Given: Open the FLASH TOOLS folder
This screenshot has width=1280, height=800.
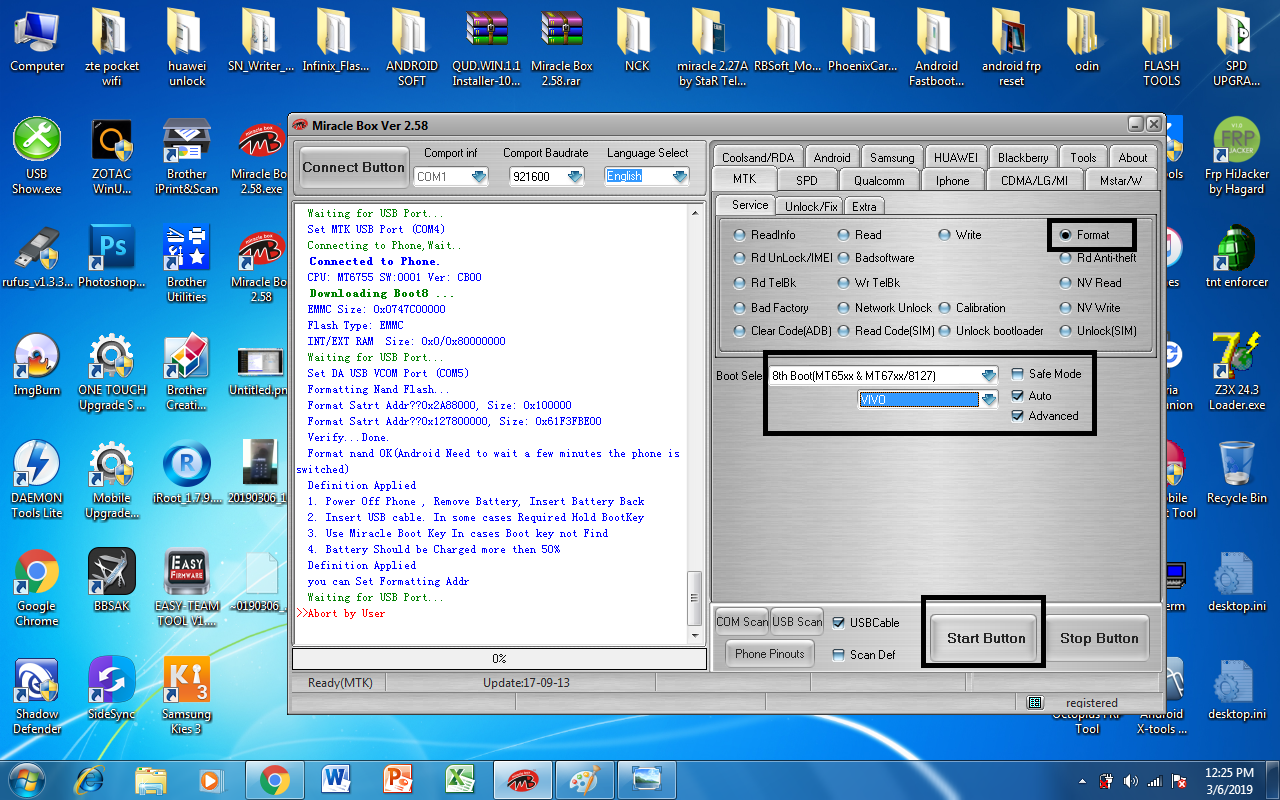Looking at the screenshot, I should tap(1162, 48).
